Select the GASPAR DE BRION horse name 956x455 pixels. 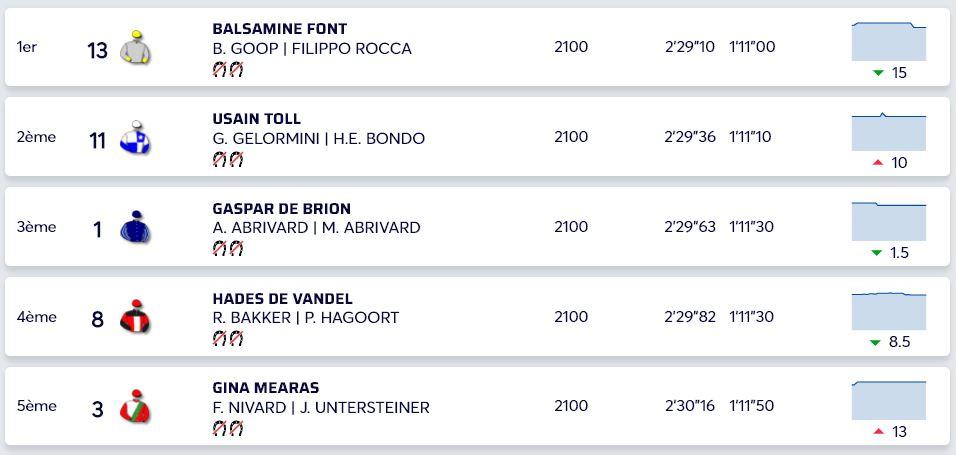coord(282,209)
